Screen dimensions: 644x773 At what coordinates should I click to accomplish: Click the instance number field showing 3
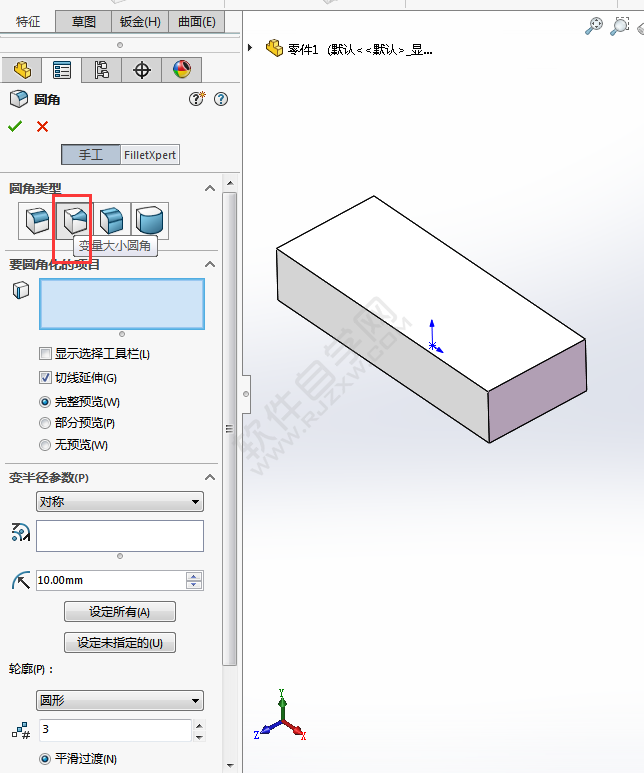point(115,730)
